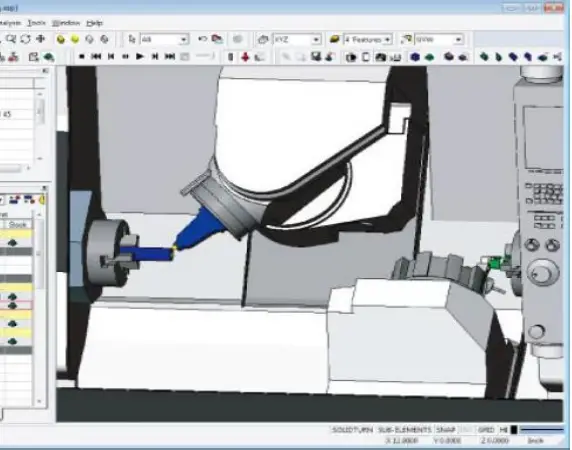The width and height of the screenshot is (572, 450).
Task: Click the X coordinate readout
Action: 402,441
